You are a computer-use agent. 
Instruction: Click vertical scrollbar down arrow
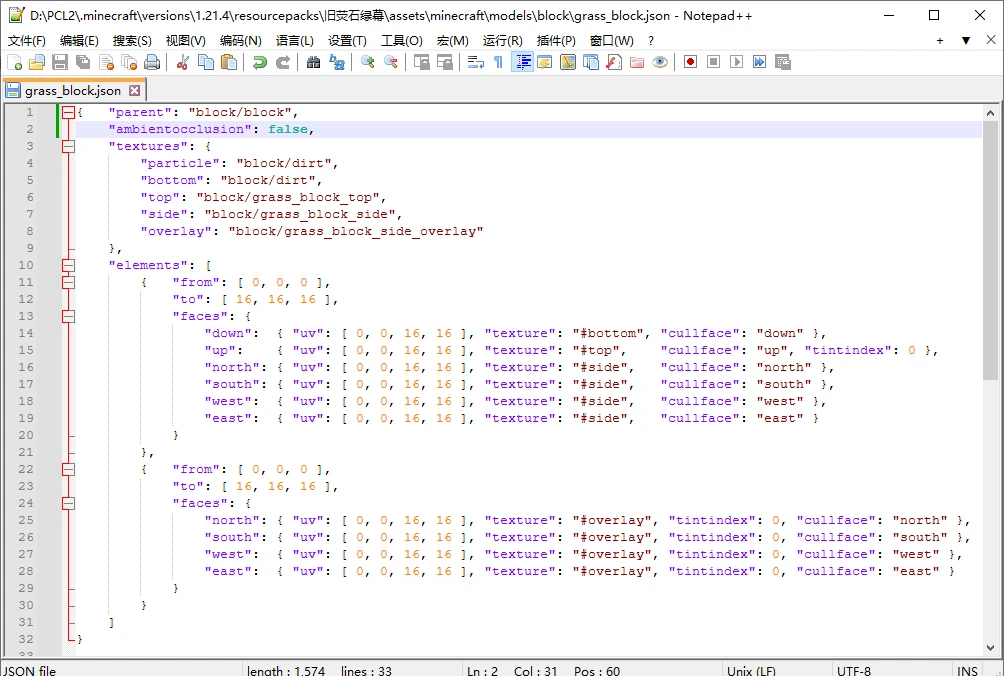(991, 648)
